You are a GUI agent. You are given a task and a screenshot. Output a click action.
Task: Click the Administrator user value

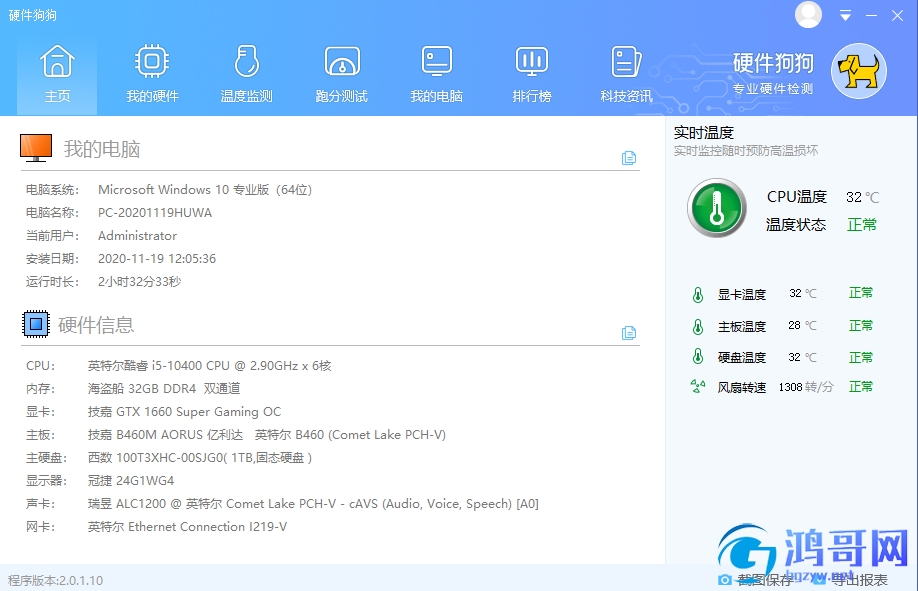[x=137, y=235]
